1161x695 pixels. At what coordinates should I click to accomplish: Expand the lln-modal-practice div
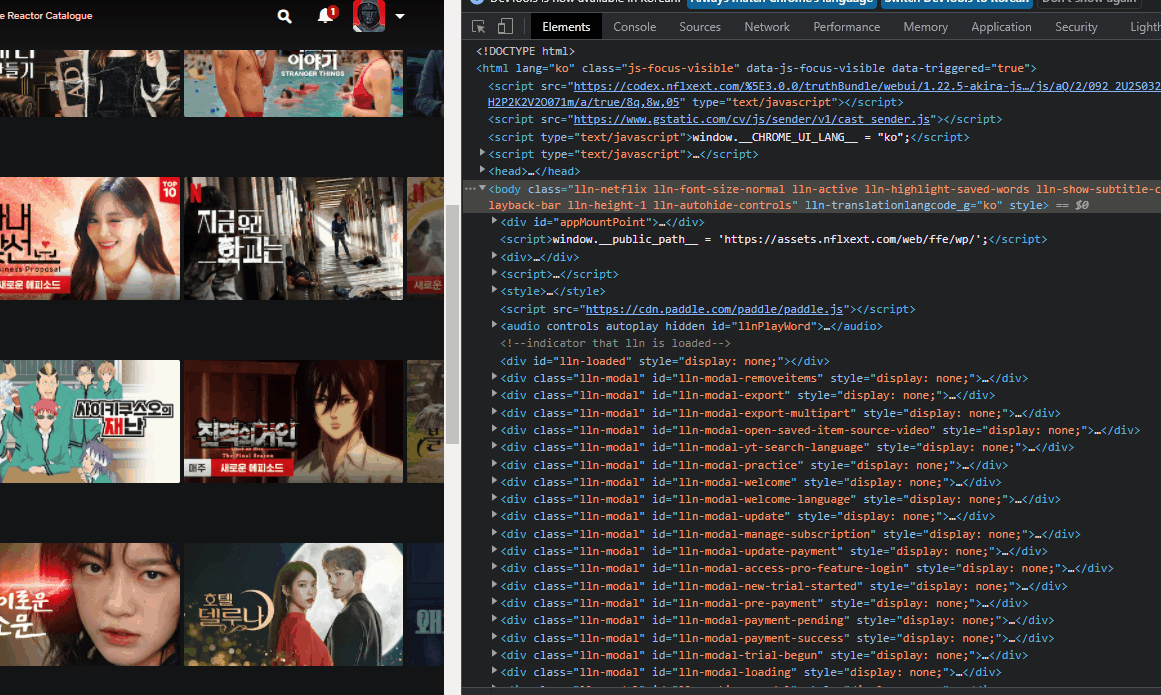pyautogui.click(x=494, y=463)
